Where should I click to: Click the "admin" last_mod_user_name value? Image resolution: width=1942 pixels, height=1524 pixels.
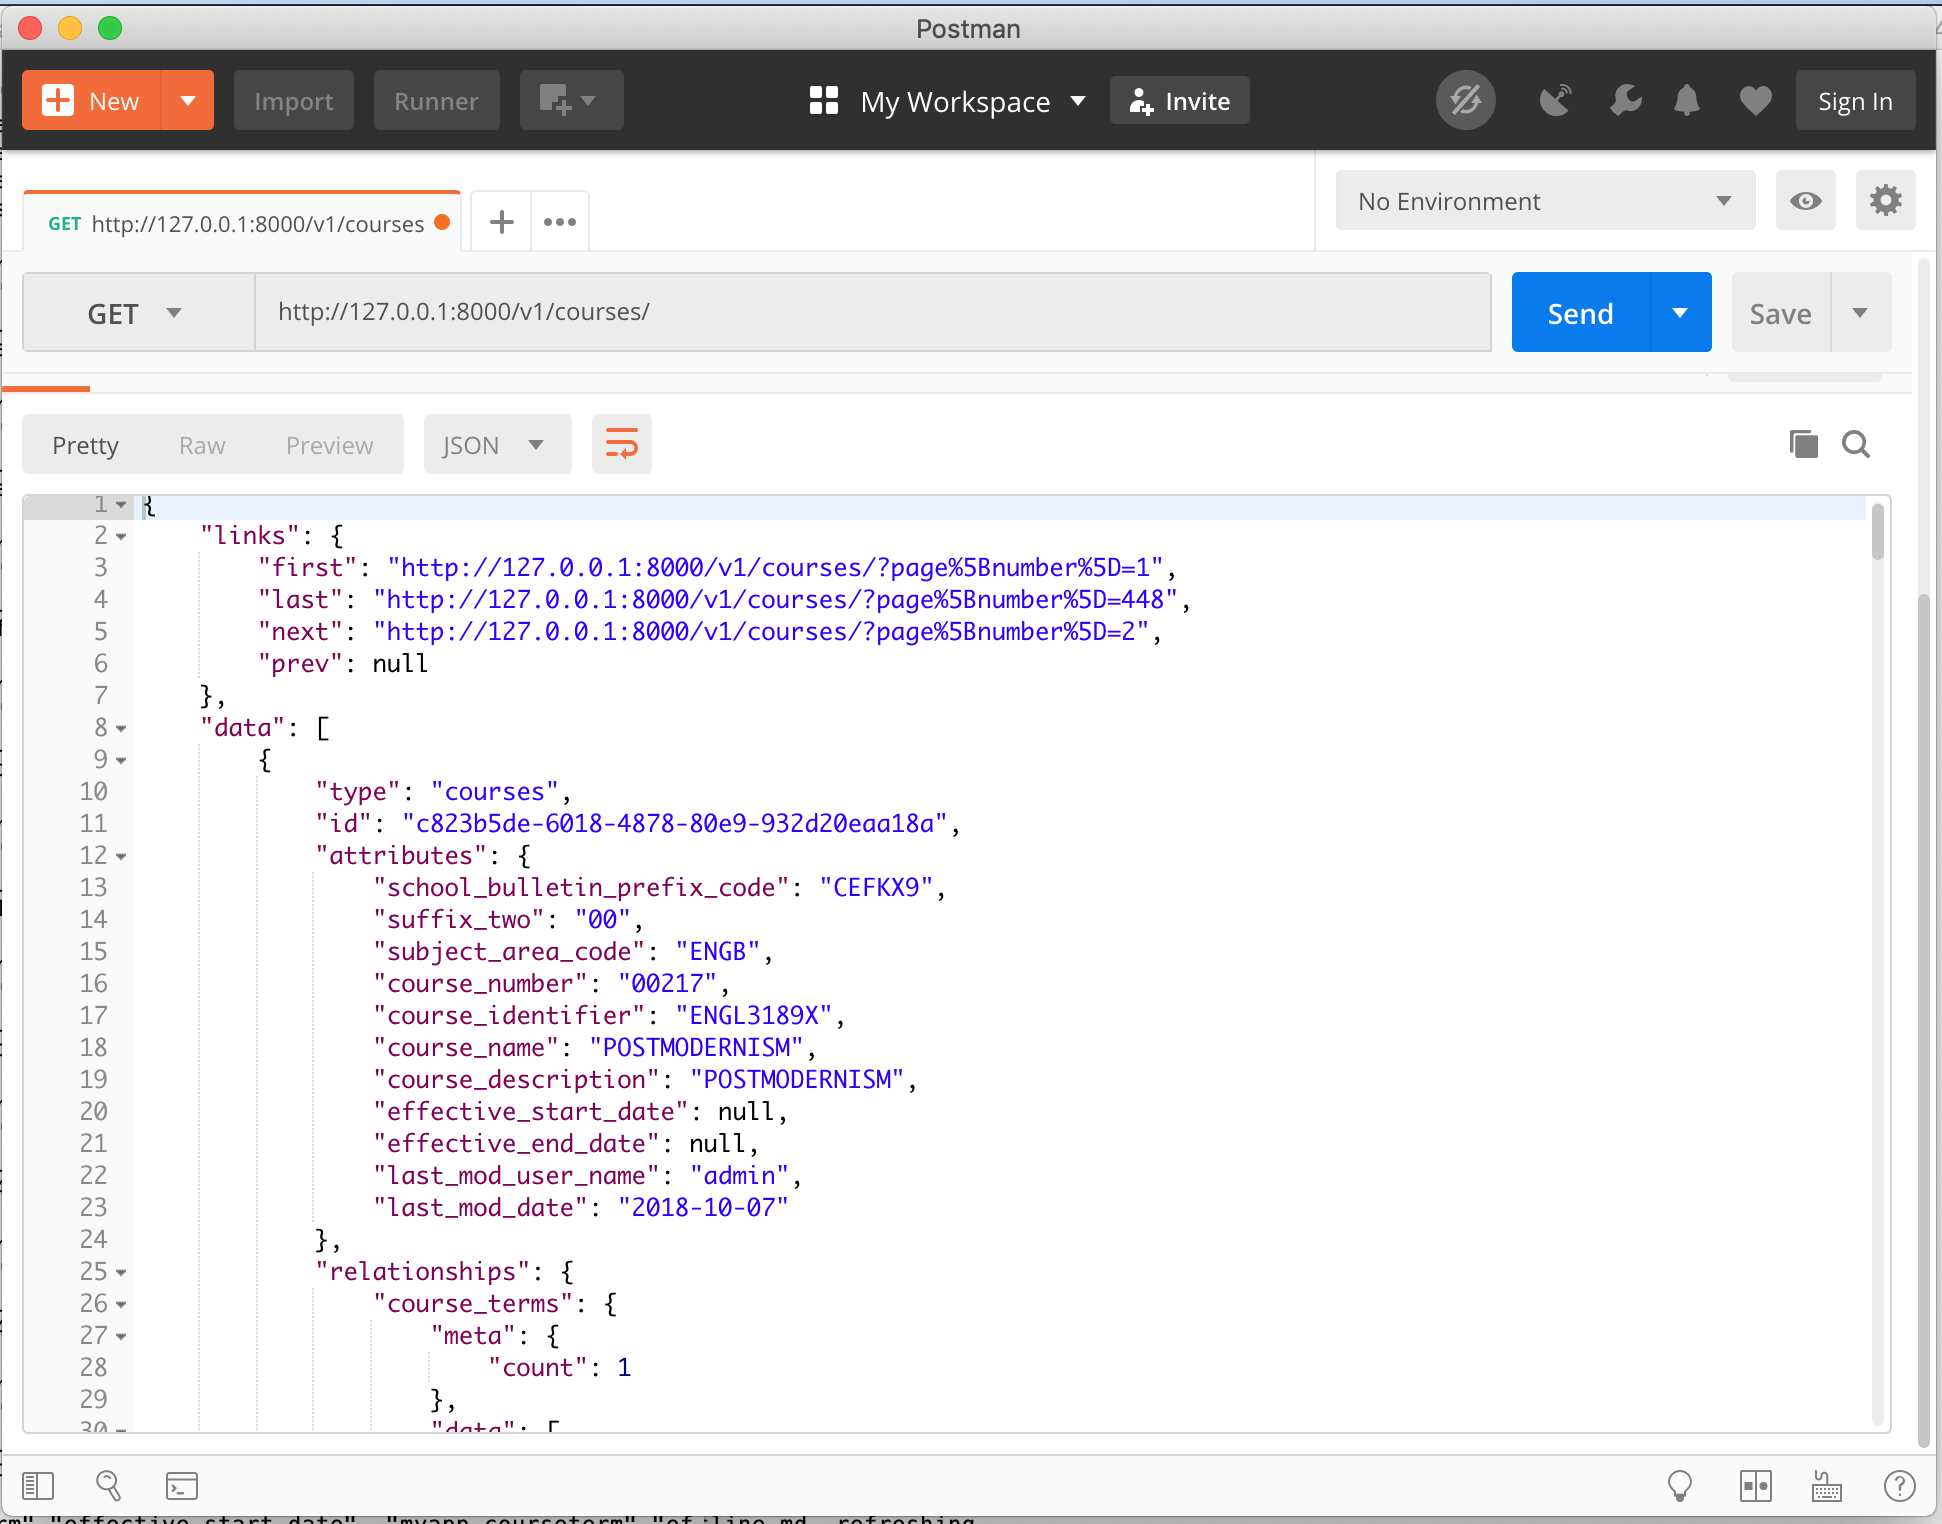(739, 1176)
